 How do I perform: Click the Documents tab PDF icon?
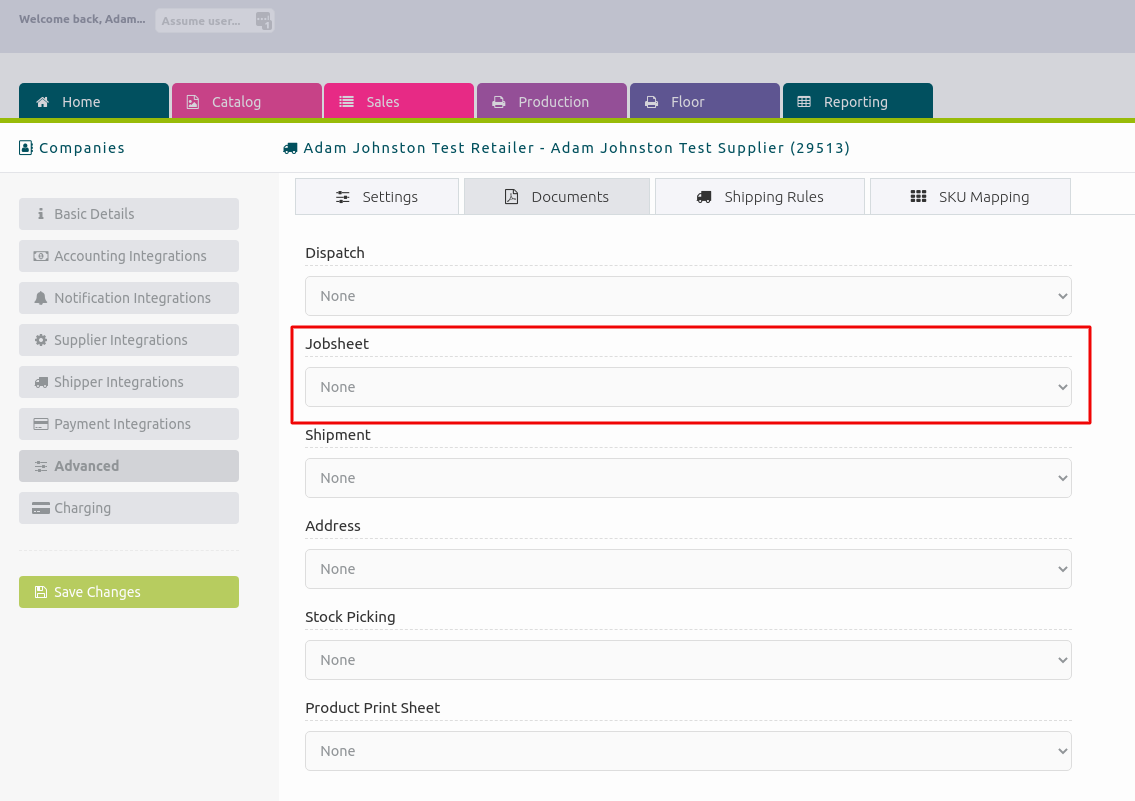pyautogui.click(x=511, y=197)
